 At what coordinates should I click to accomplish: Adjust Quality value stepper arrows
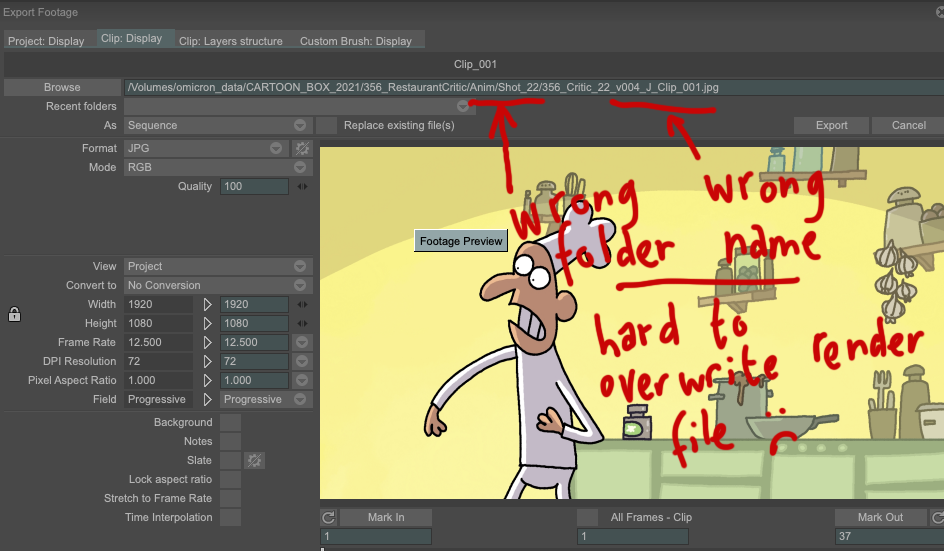tap(302, 187)
